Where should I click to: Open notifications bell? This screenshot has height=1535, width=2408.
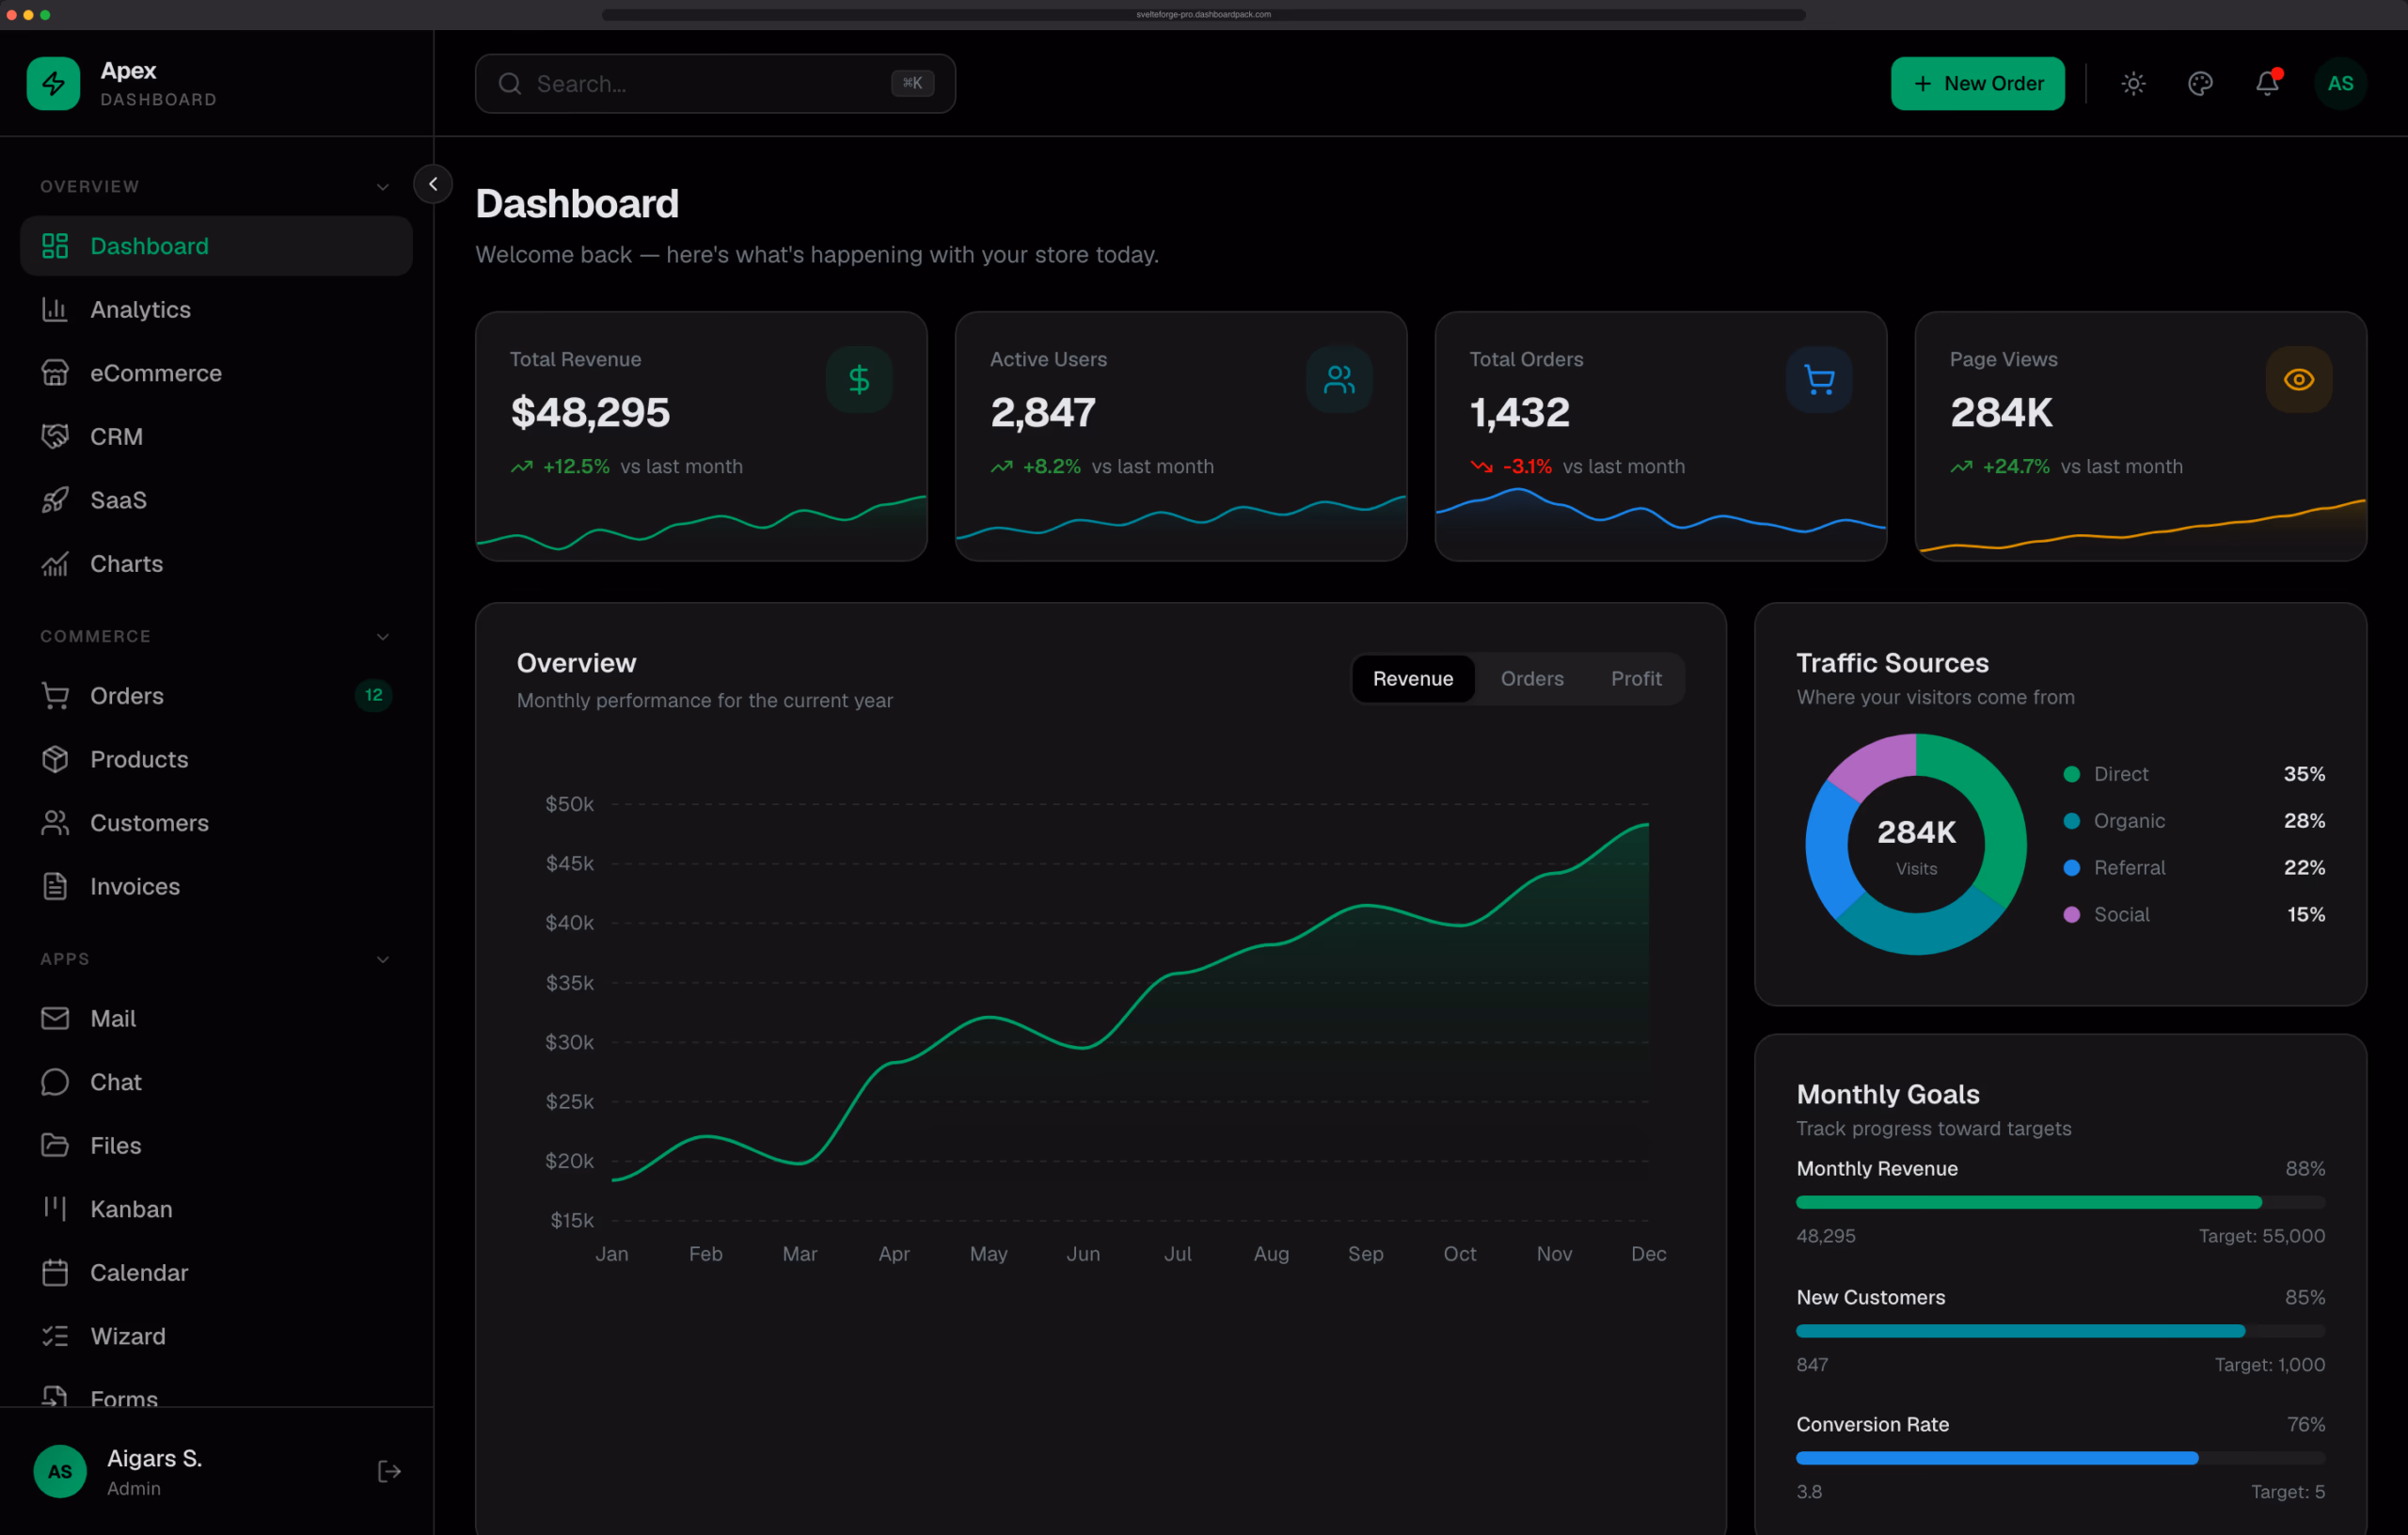pyautogui.click(x=2267, y=84)
